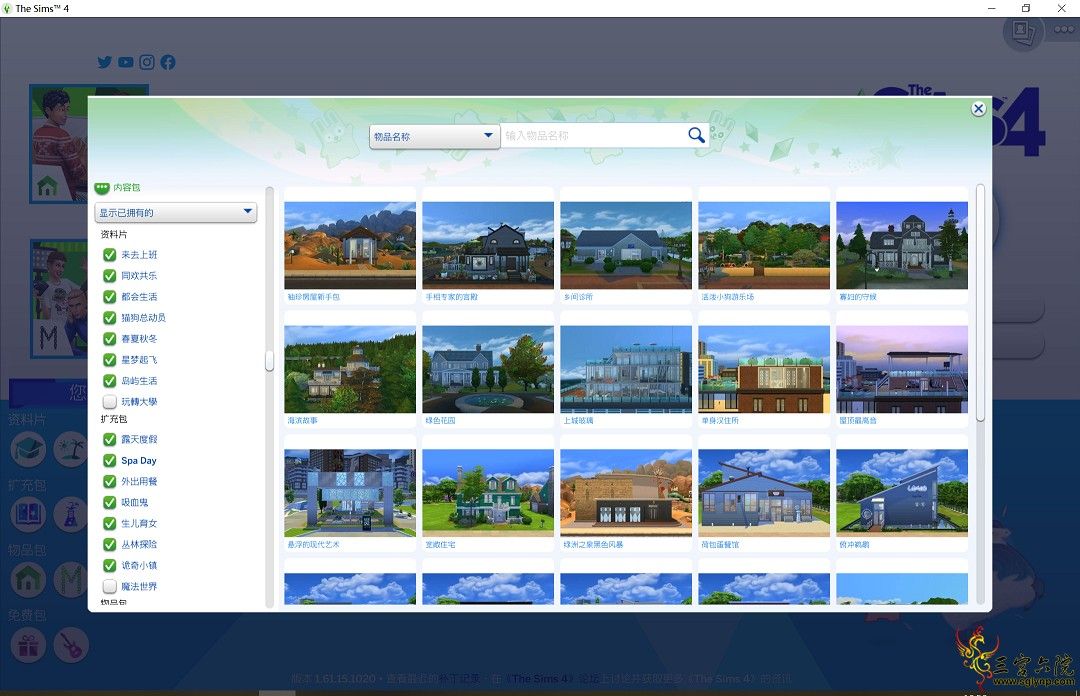Viewport: 1080px width, 696px height.
Task: Select the 活泼小狗游乐场 park thumbnail
Action: pos(764,245)
